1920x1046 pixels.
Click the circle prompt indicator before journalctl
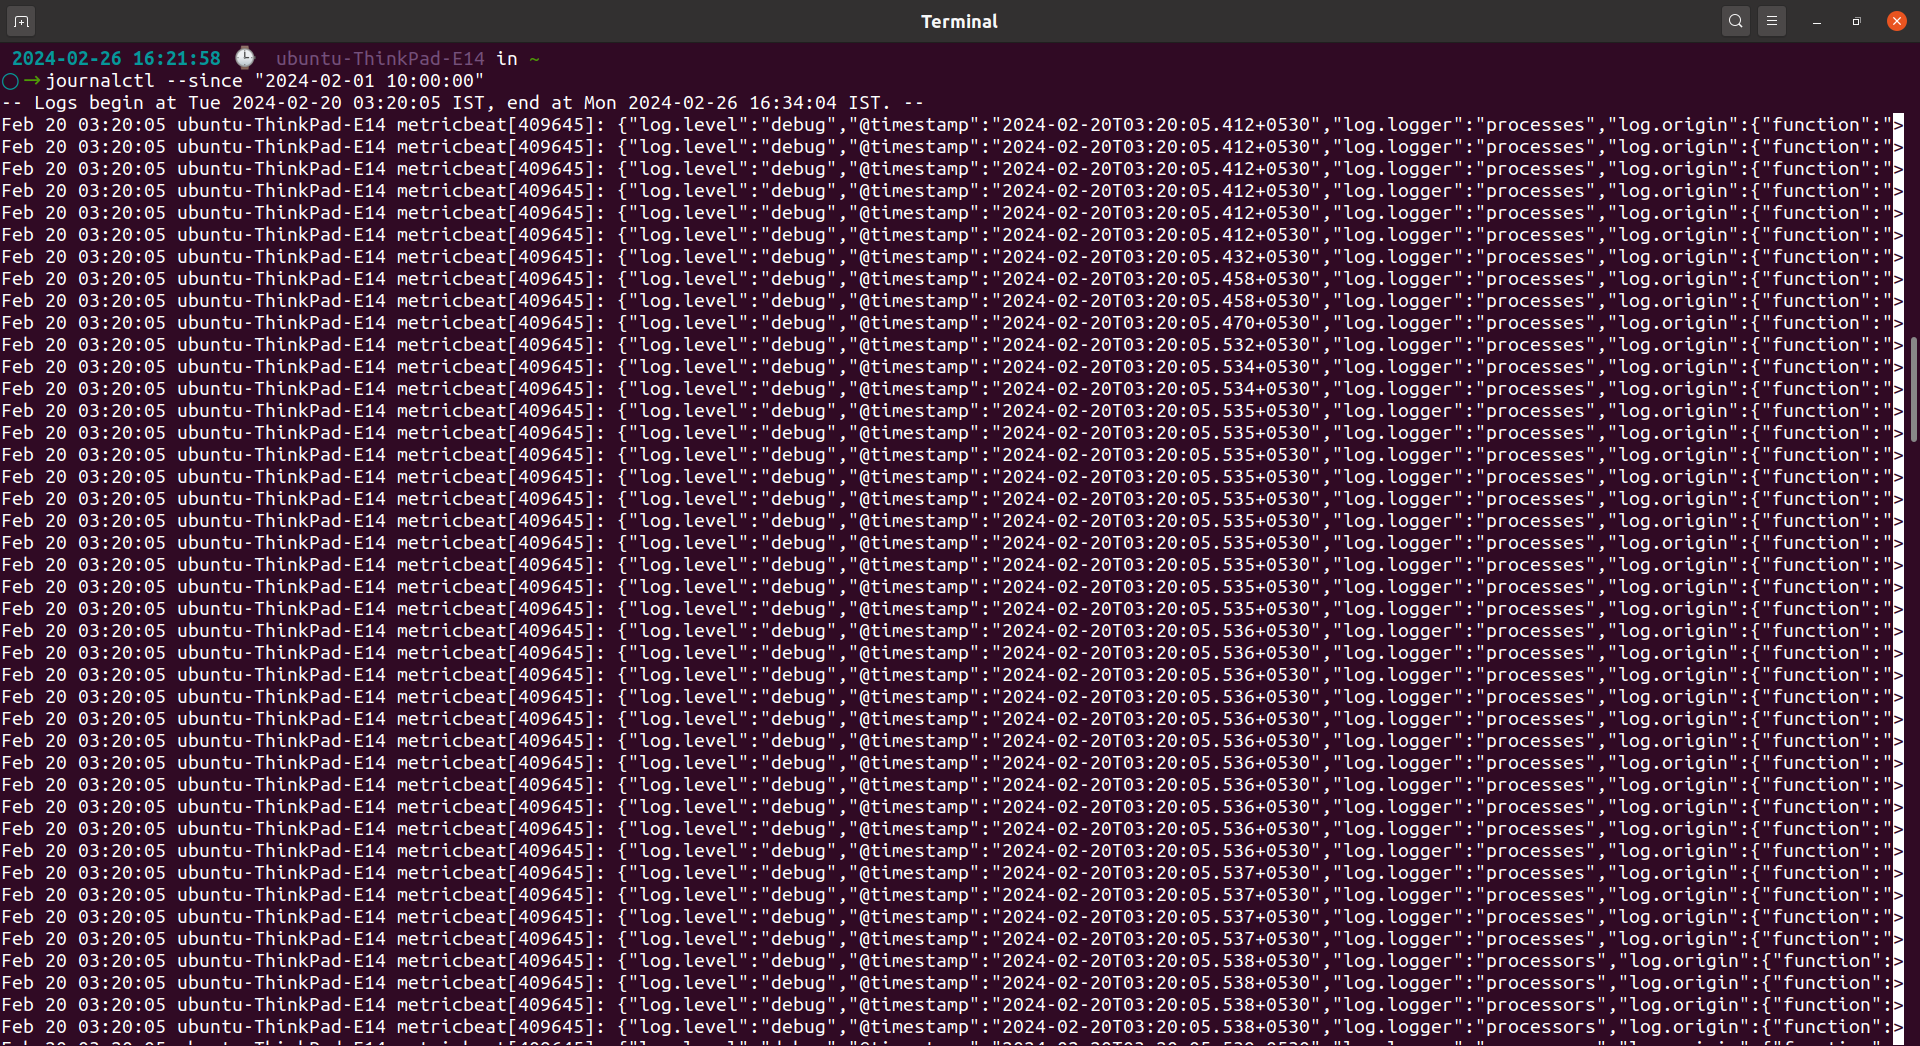click(10, 81)
